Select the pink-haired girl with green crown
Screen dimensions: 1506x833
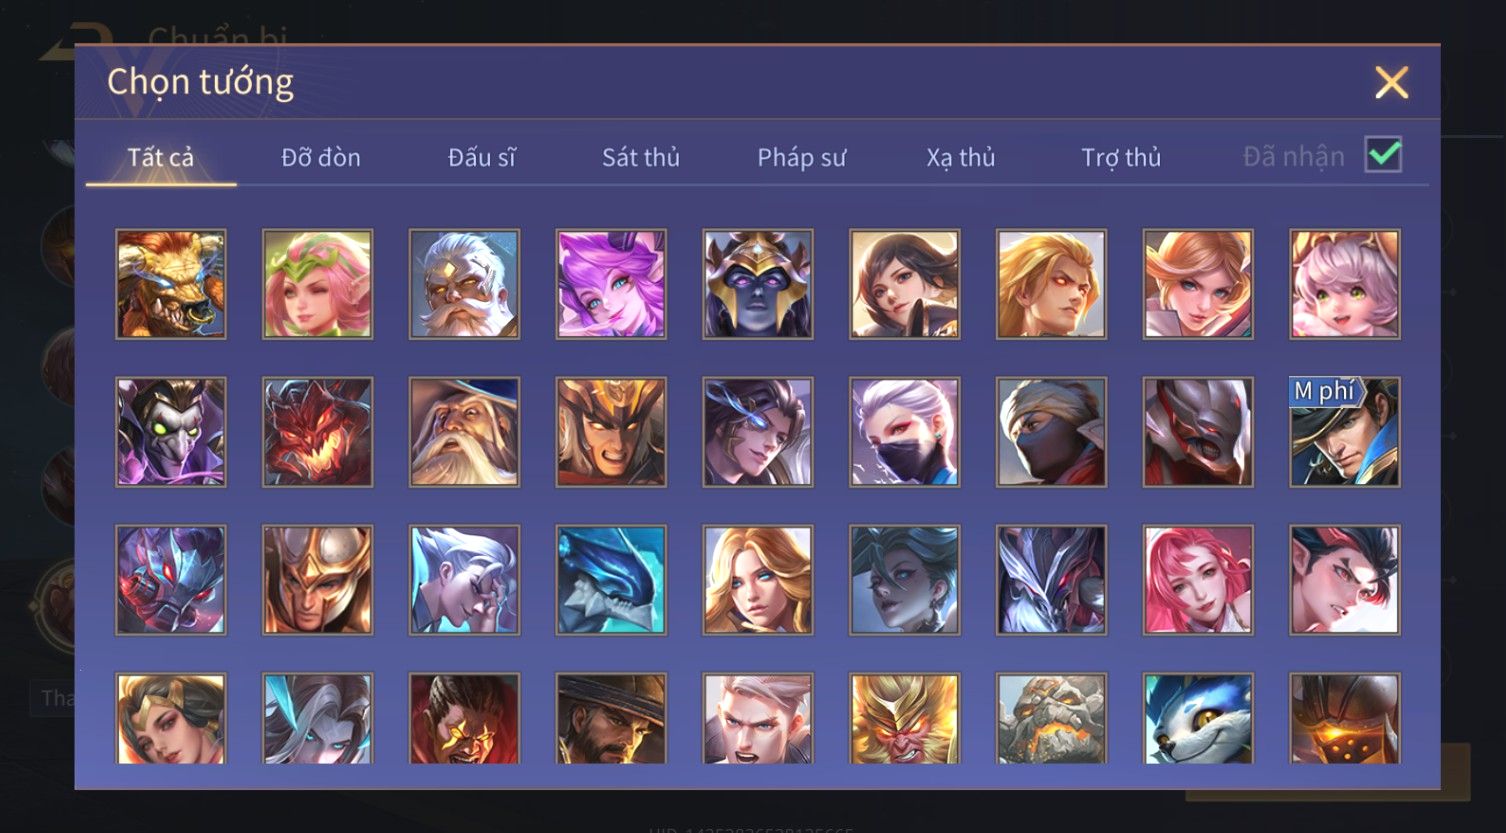(318, 284)
